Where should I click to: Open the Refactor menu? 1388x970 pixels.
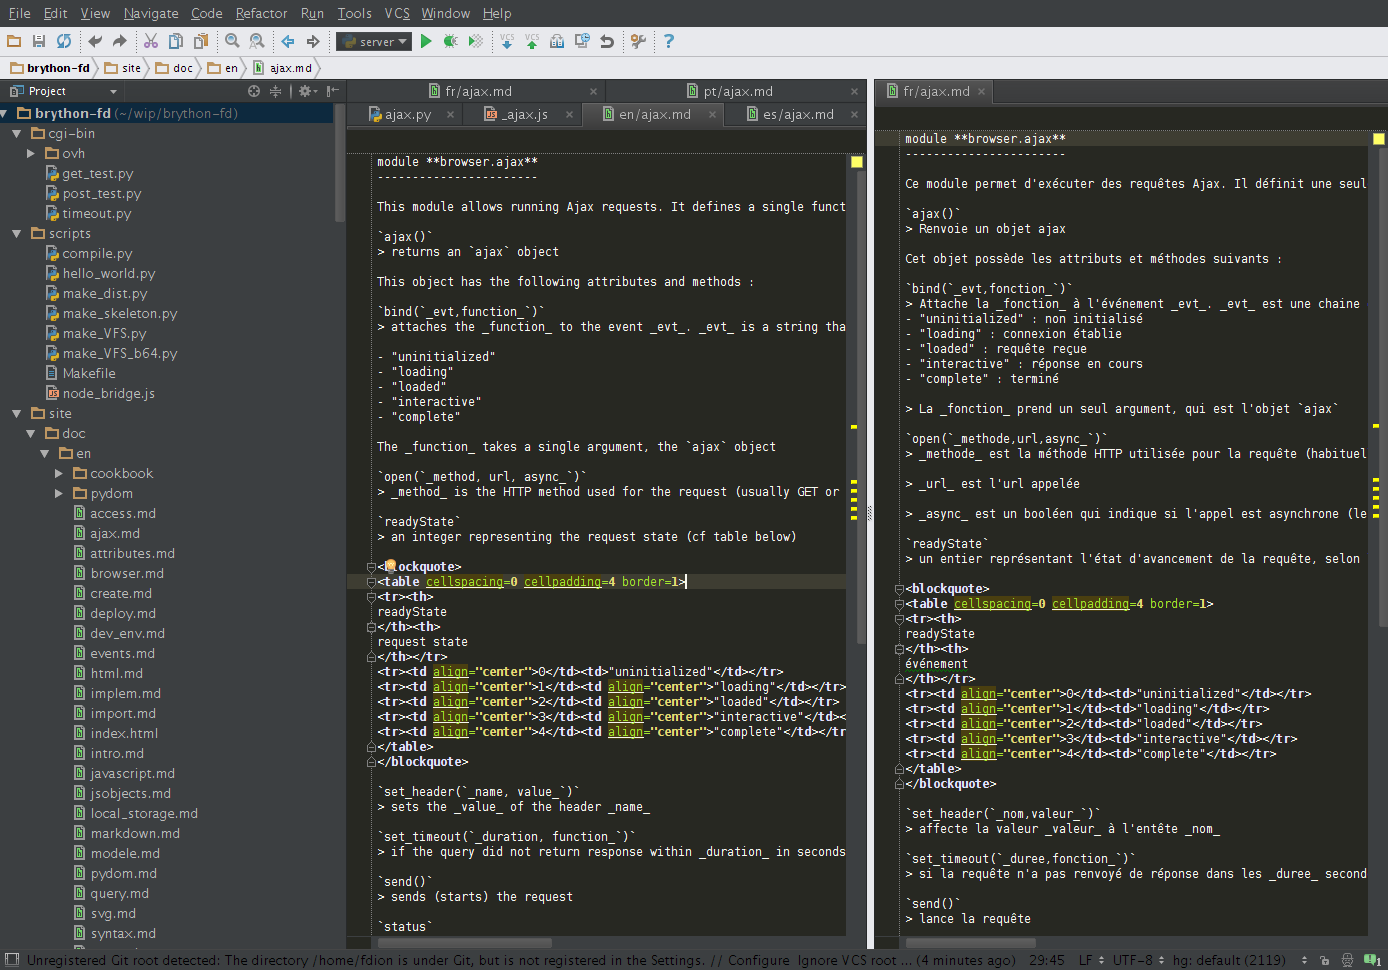pyautogui.click(x=261, y=13)
